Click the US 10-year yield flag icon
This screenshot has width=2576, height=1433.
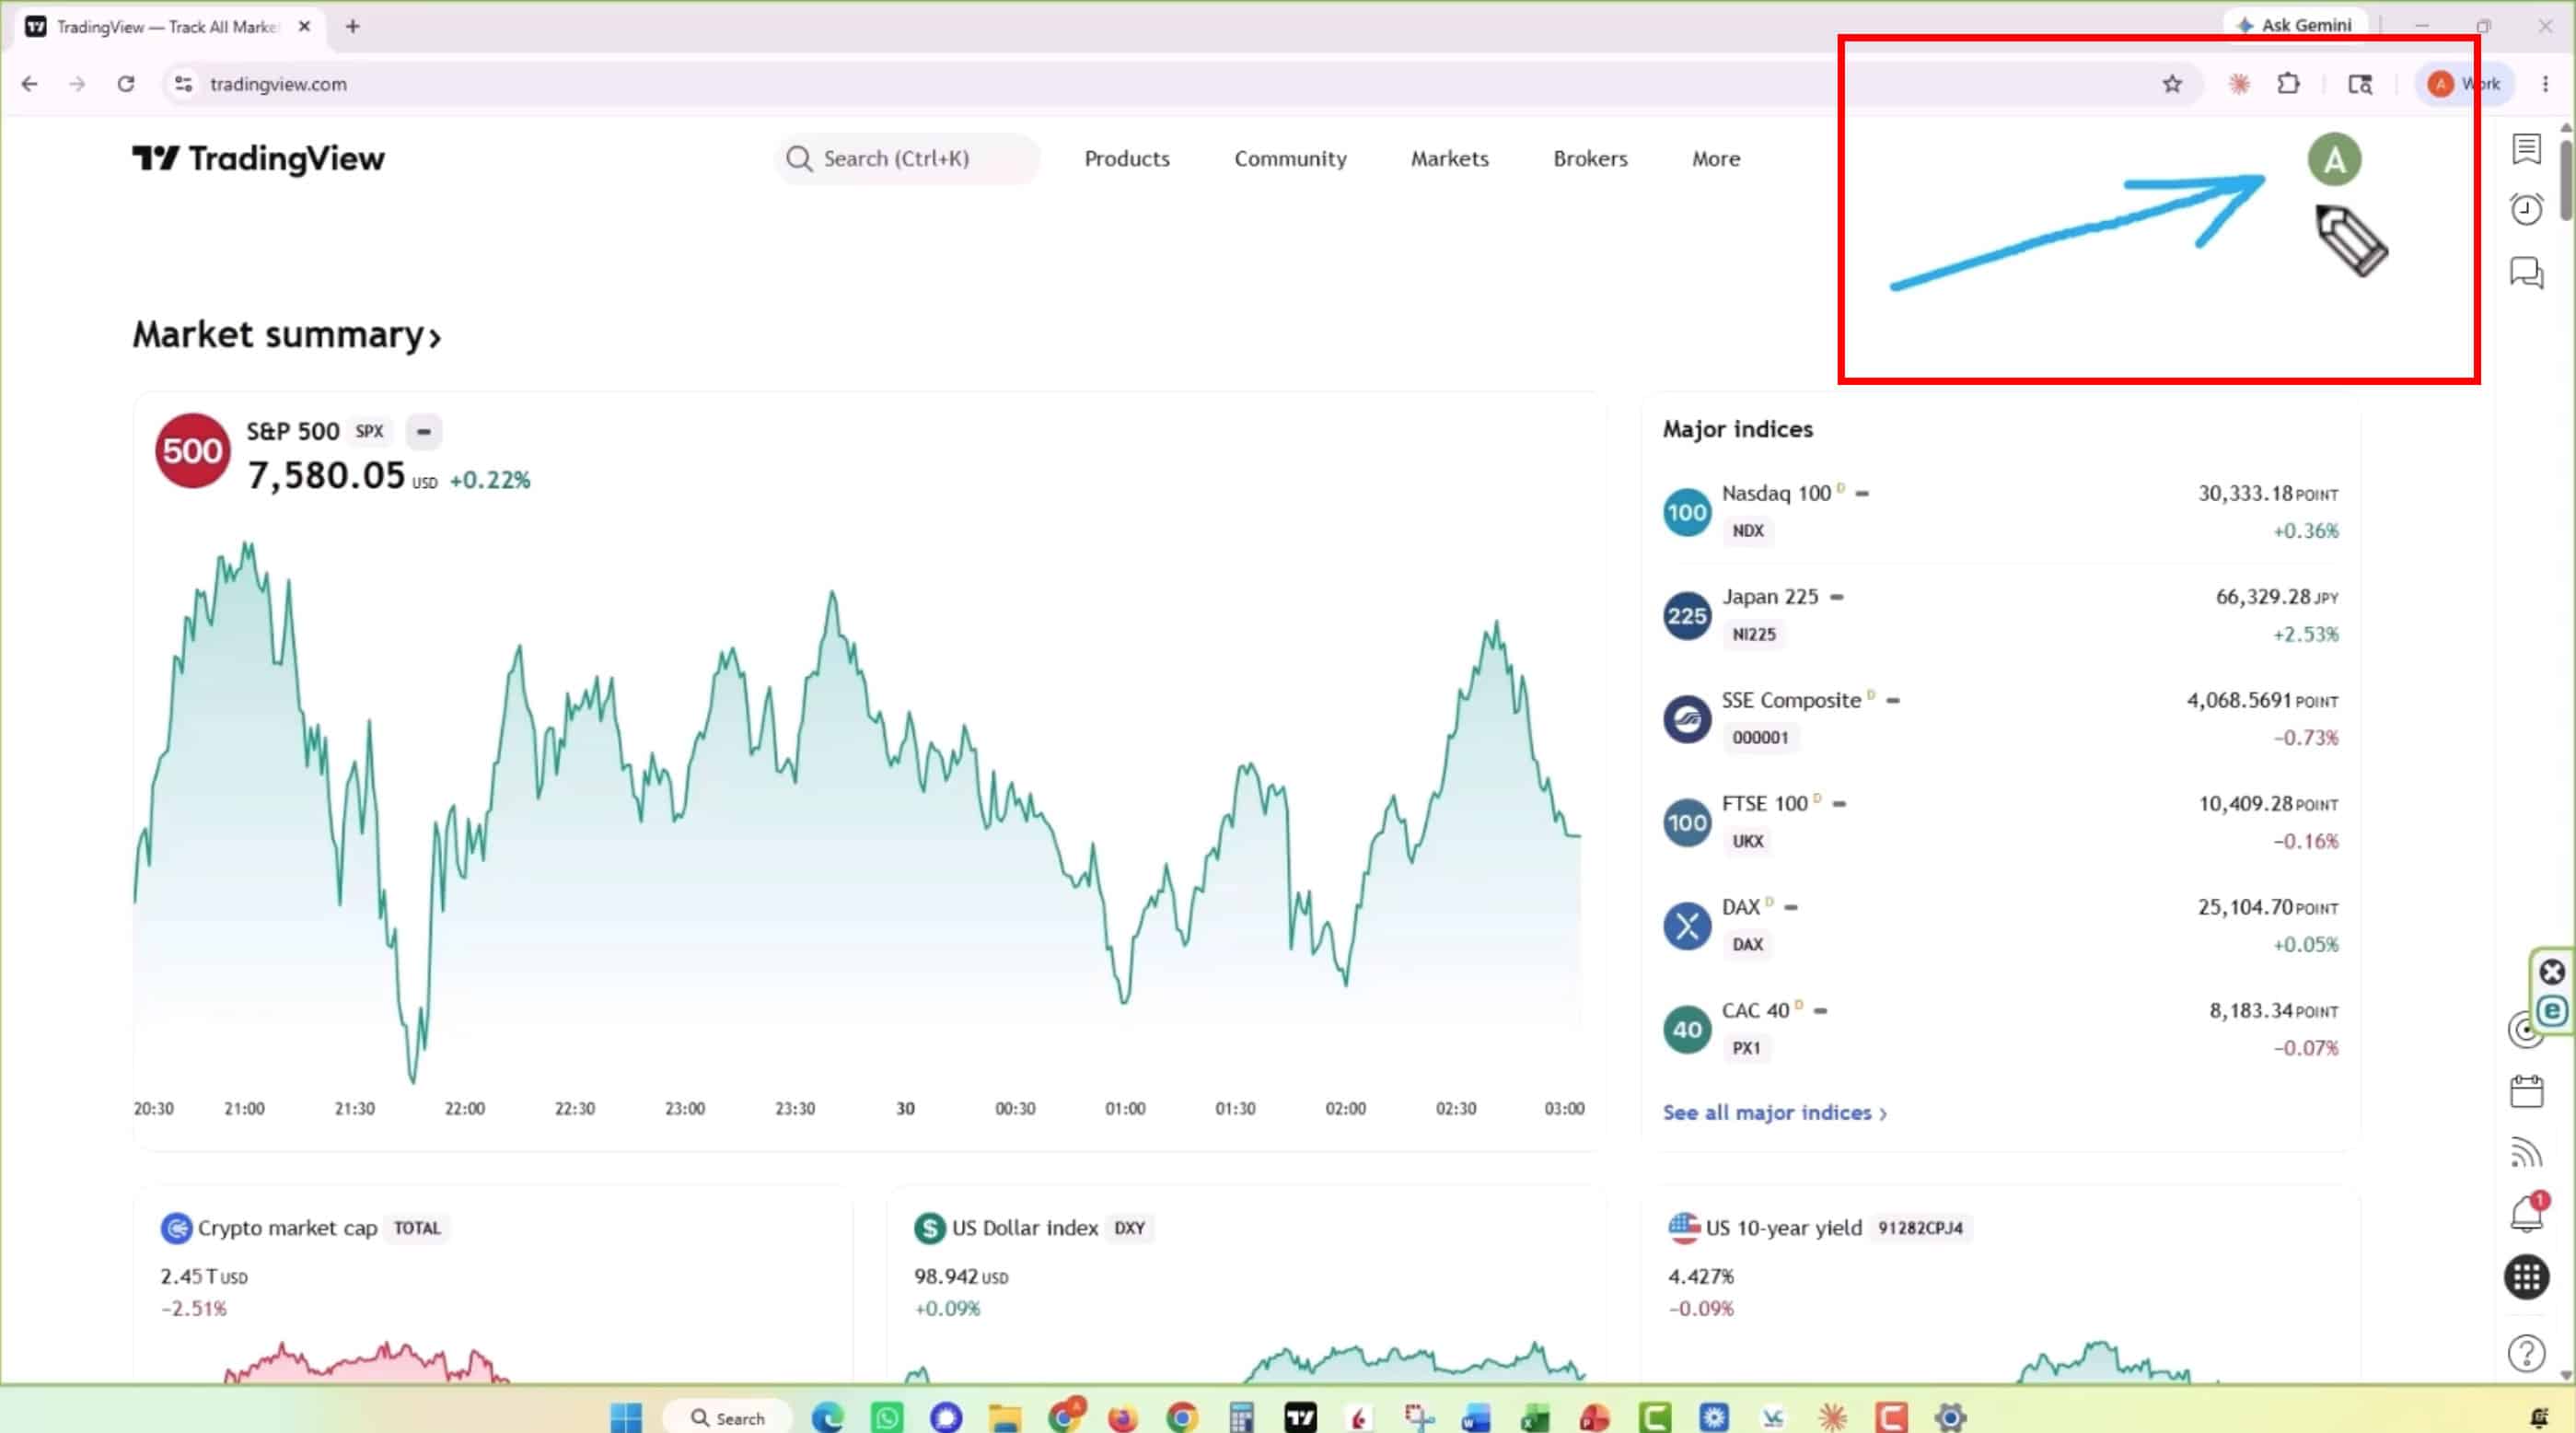(x=1684, y=1228)
